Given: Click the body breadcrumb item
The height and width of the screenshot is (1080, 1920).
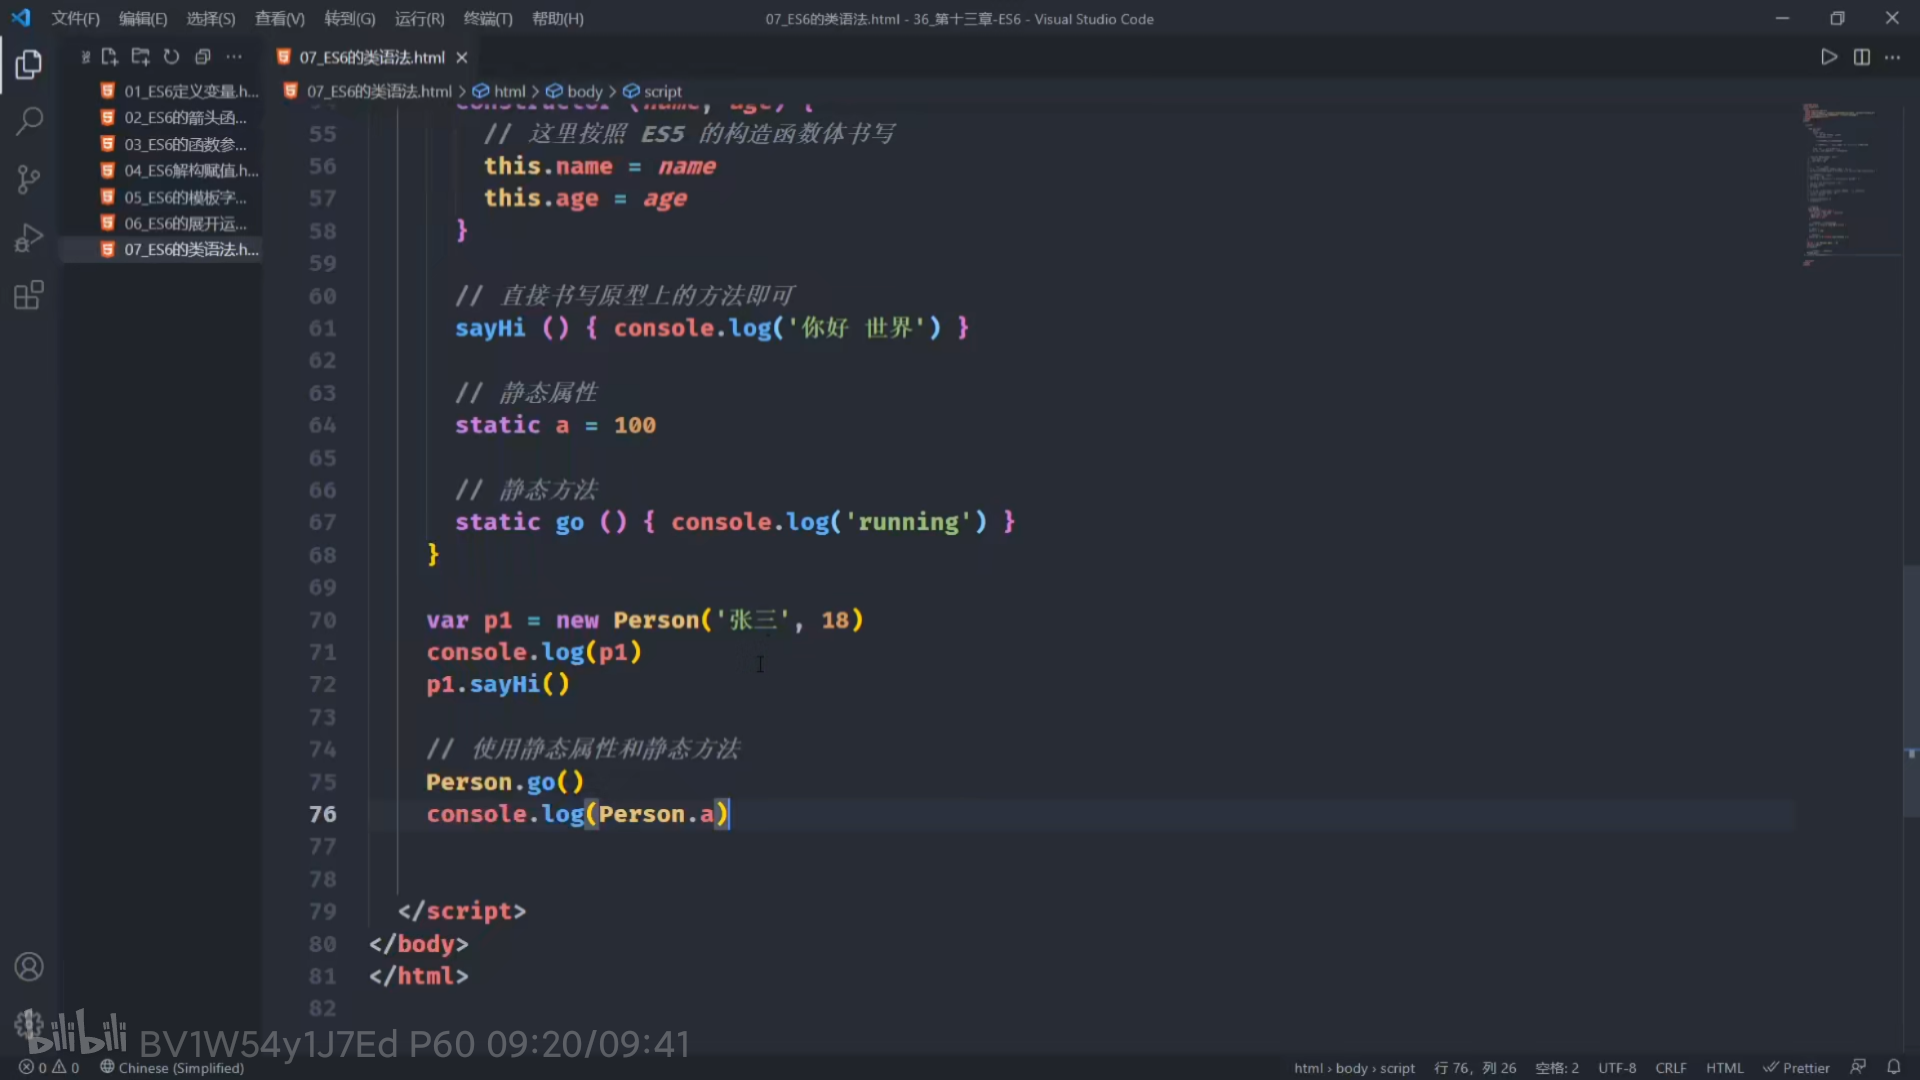Looking at the screenshot, I should 584,91.
